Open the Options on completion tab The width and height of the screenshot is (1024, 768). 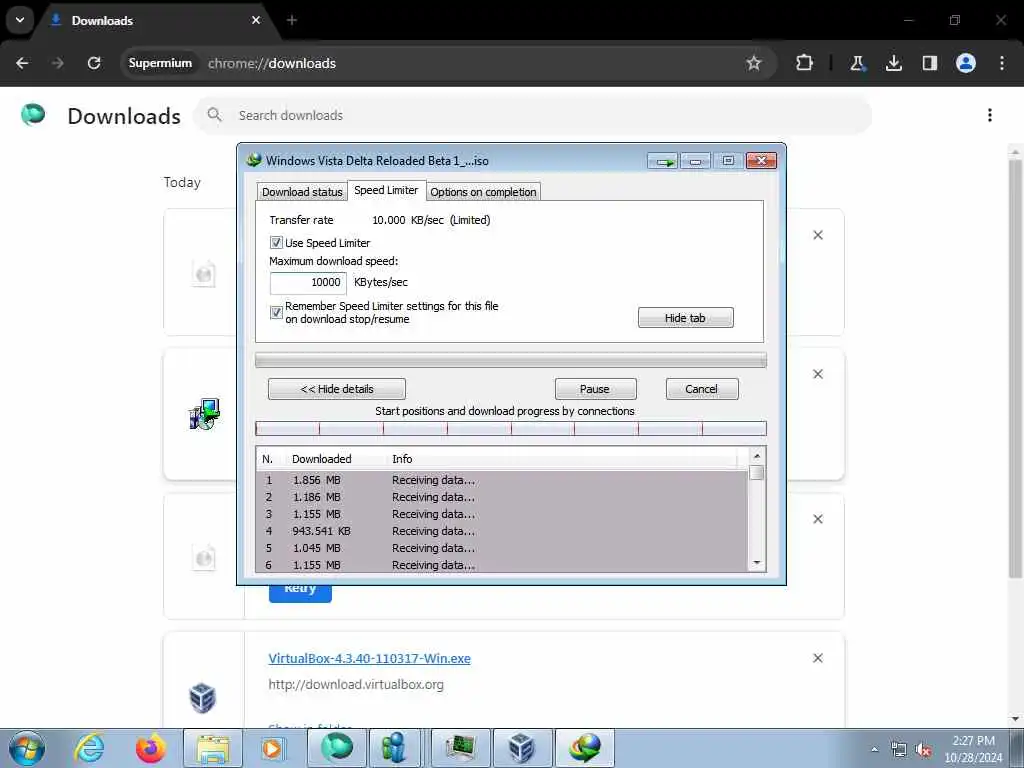[483, 192]
